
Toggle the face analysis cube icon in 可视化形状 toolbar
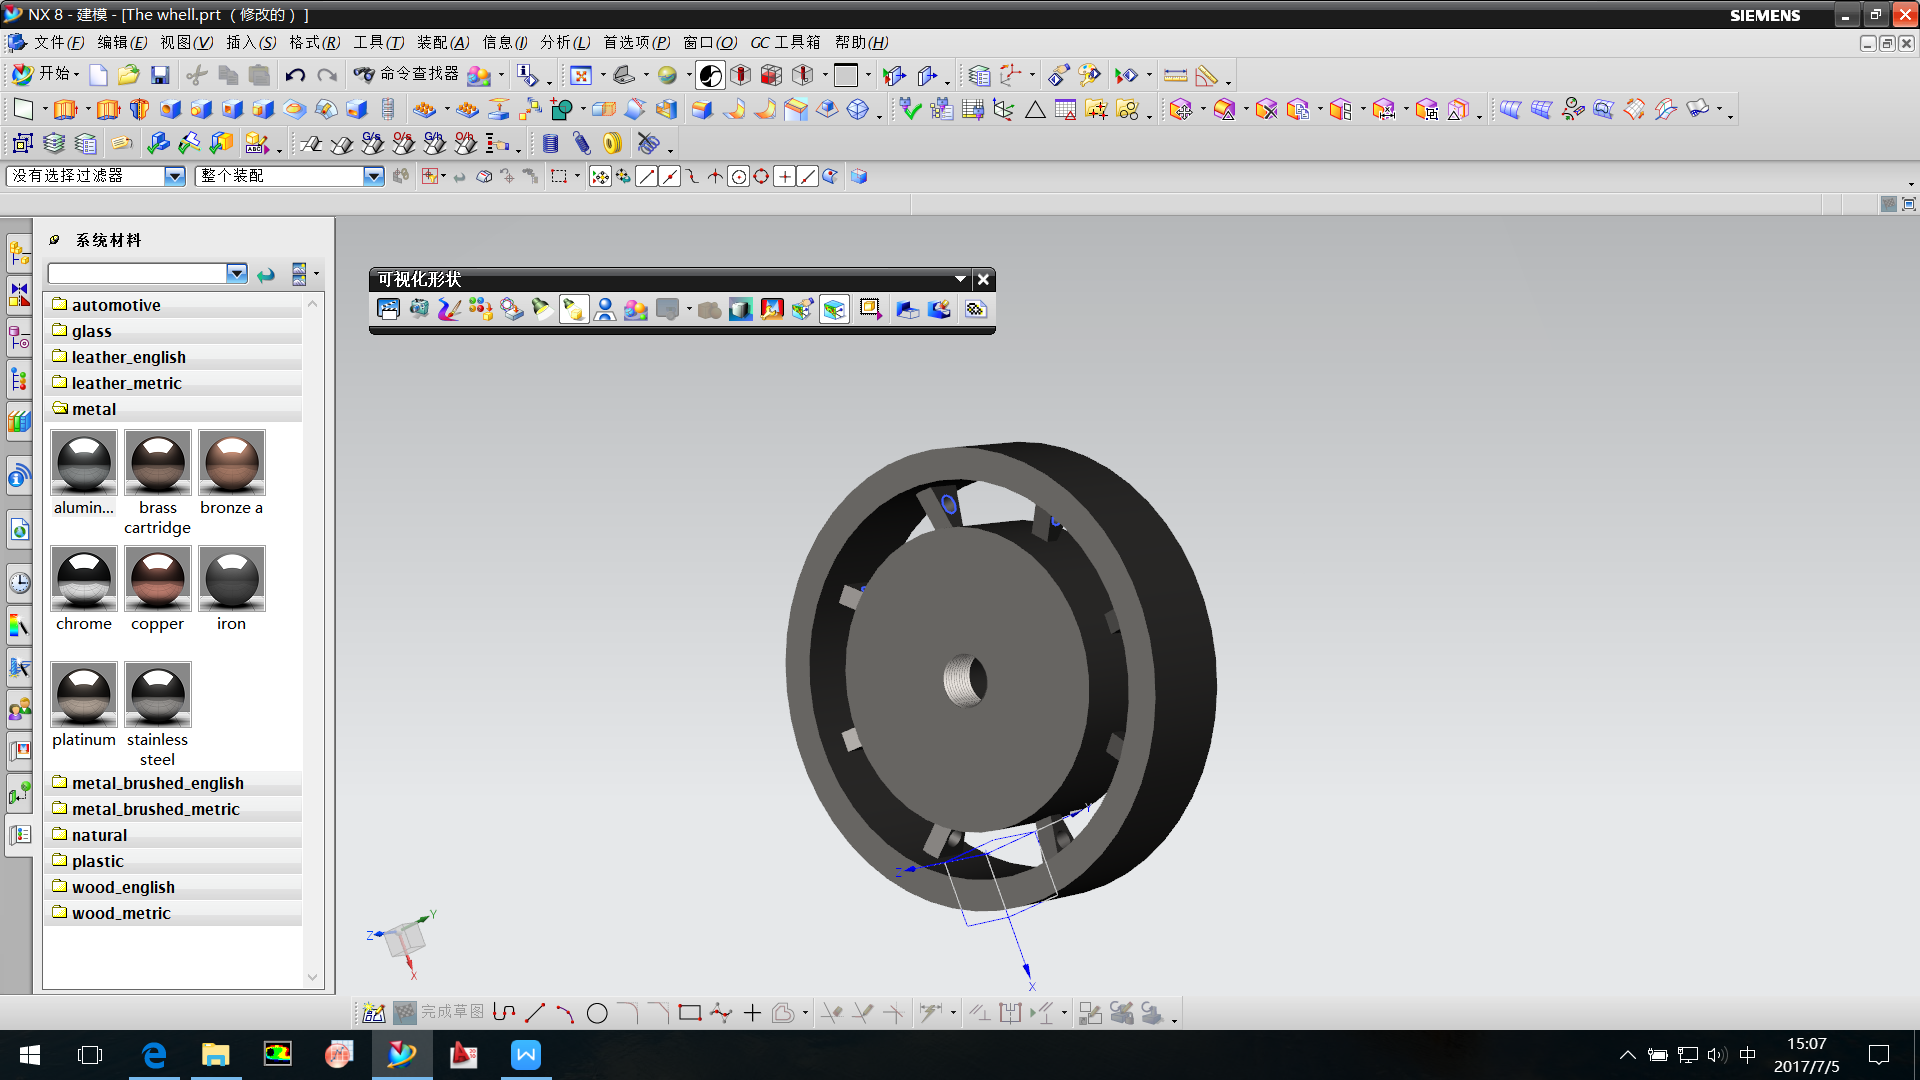tap(834, 309)
